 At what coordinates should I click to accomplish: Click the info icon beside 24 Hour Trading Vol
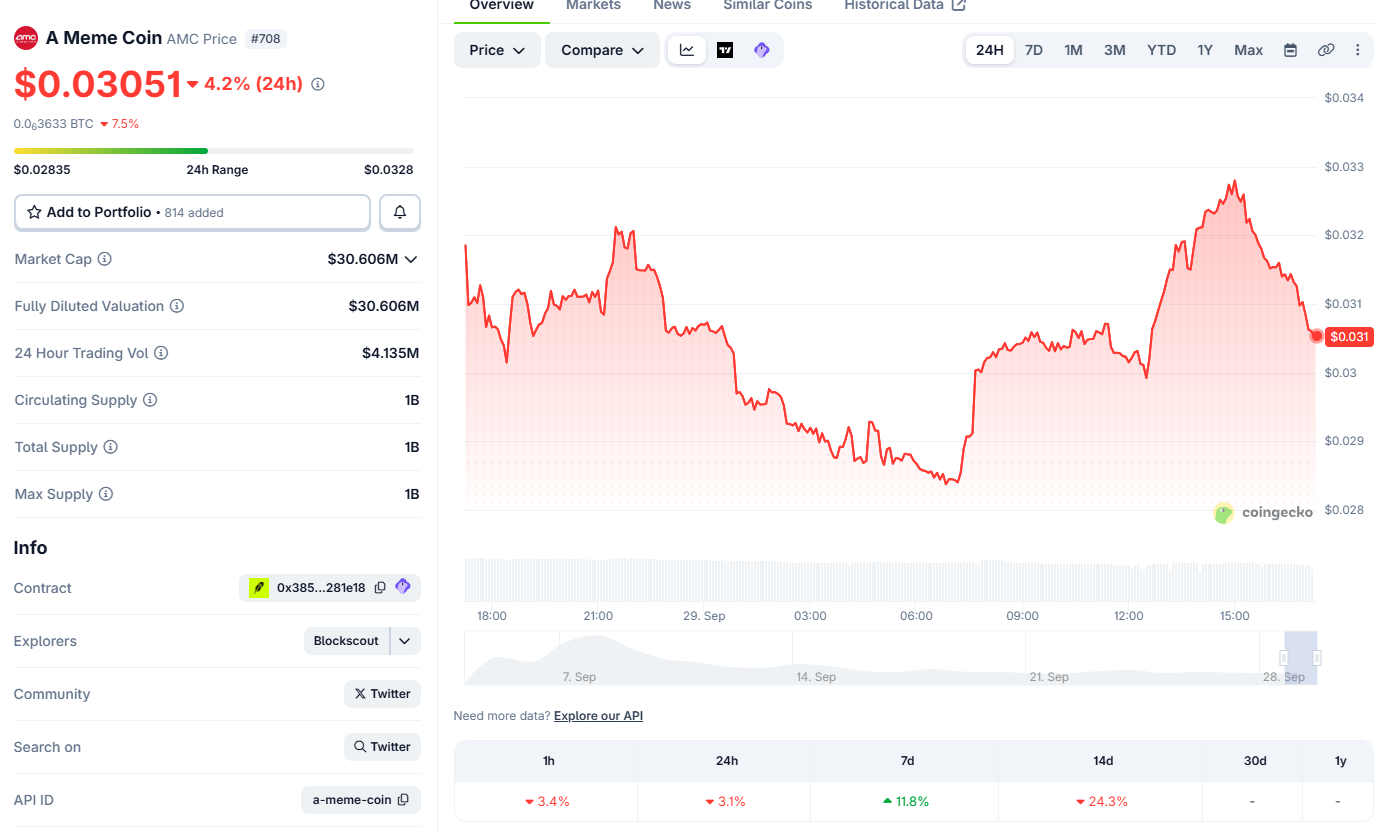[x=161, y=353]
